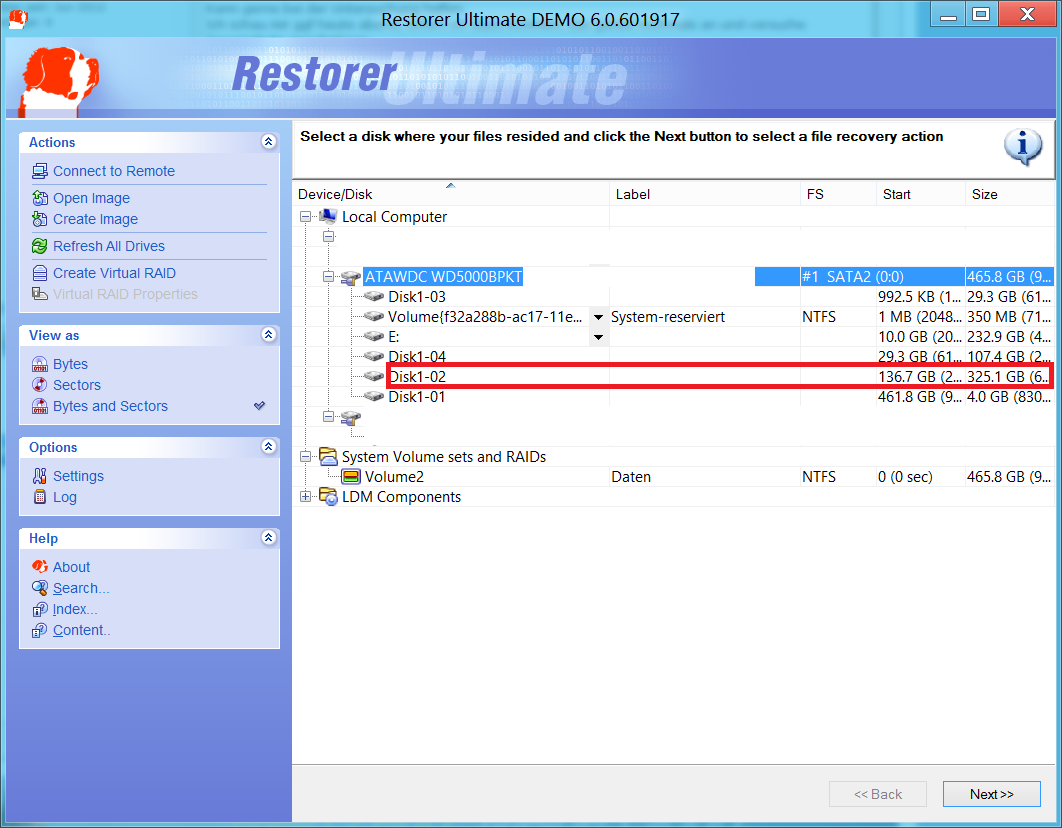
Task: Click the About dog icon
Action: (40, 567)
